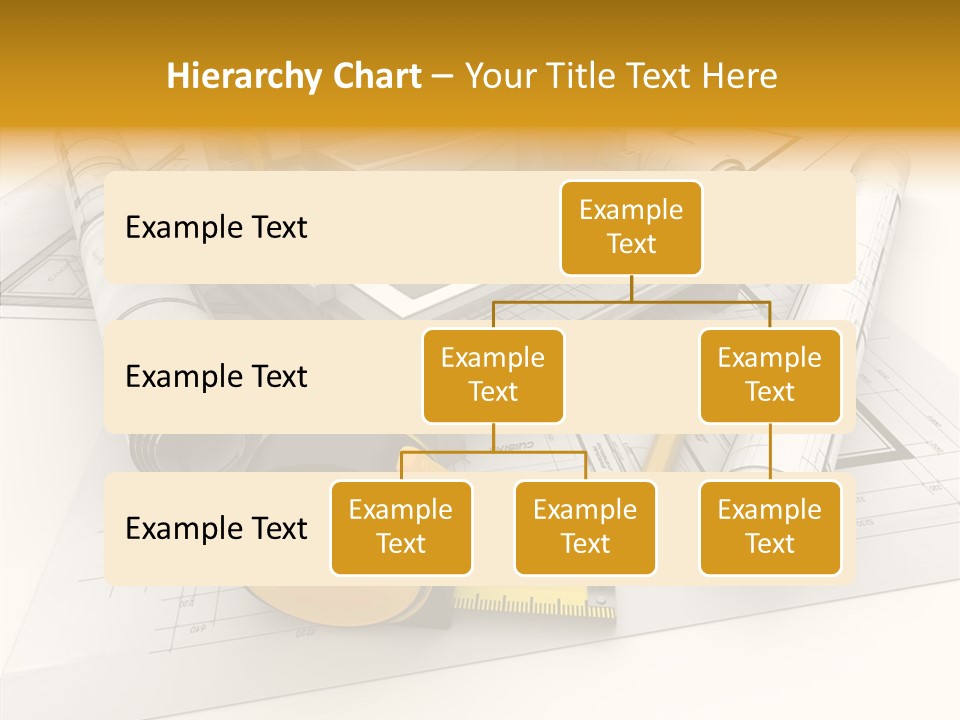Click the middle row's "Example Text" label
960x720 pixels.
pyautogui.click(x=216, y=377)
